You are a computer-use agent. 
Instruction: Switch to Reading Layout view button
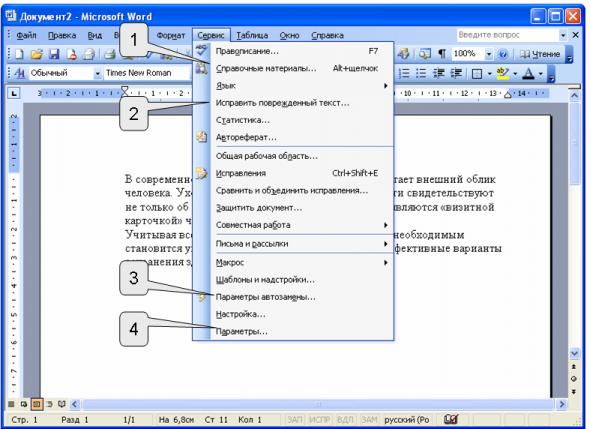point(61,404)
